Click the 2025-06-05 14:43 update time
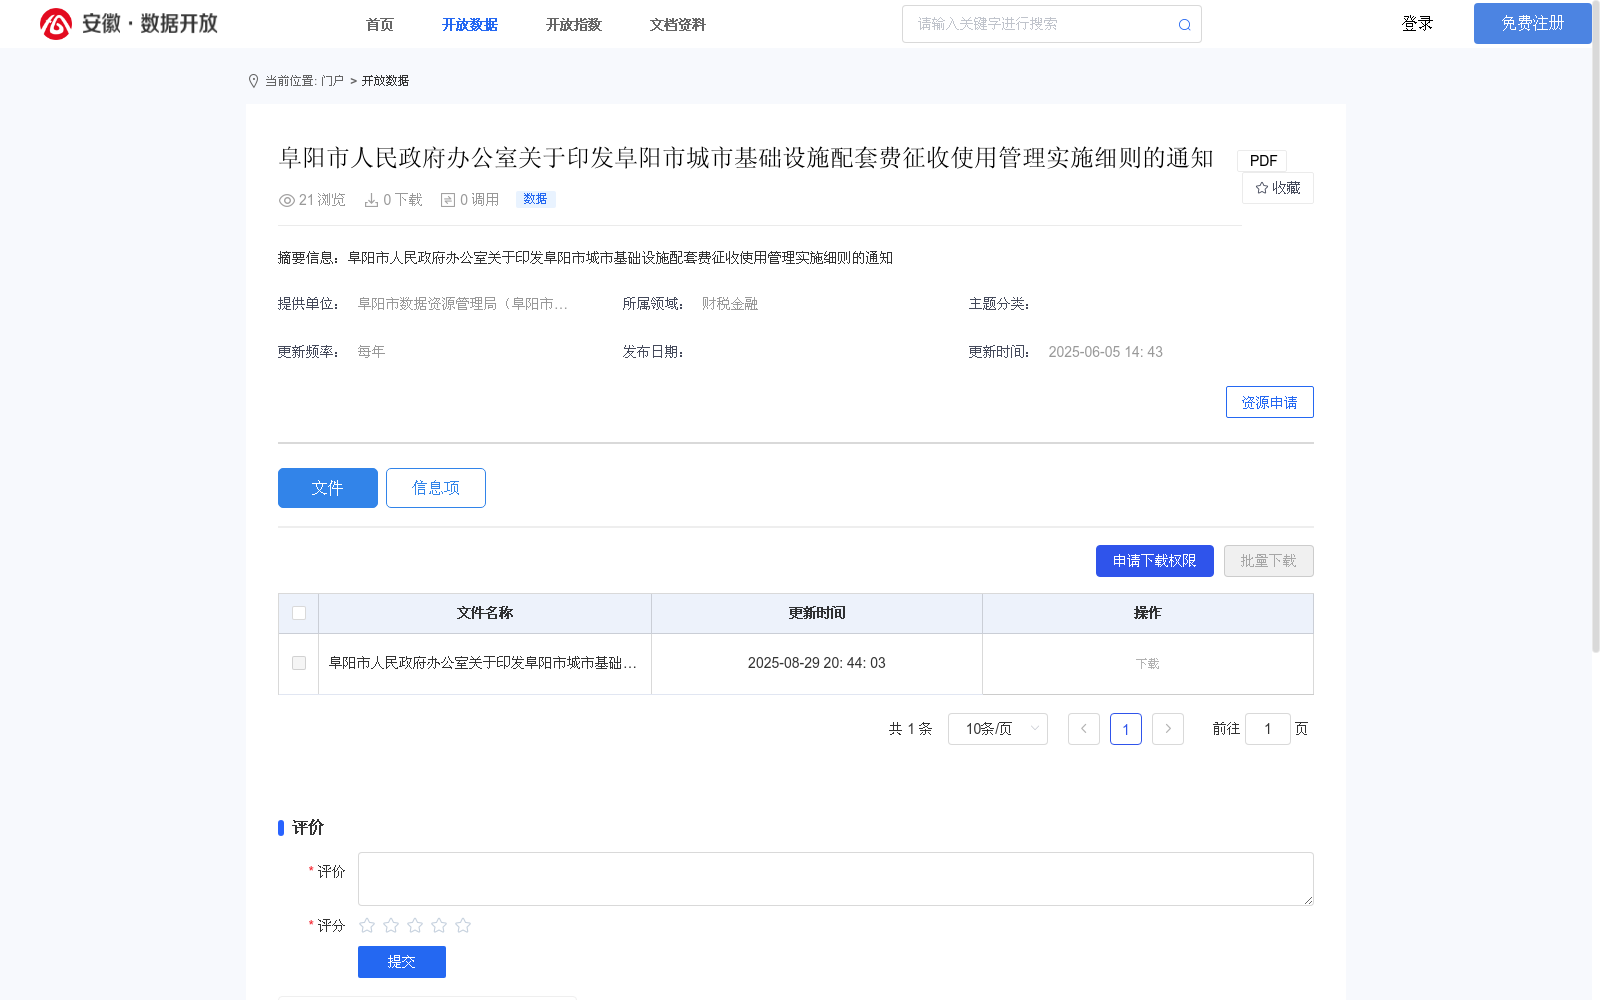 tap(1105, 352)
